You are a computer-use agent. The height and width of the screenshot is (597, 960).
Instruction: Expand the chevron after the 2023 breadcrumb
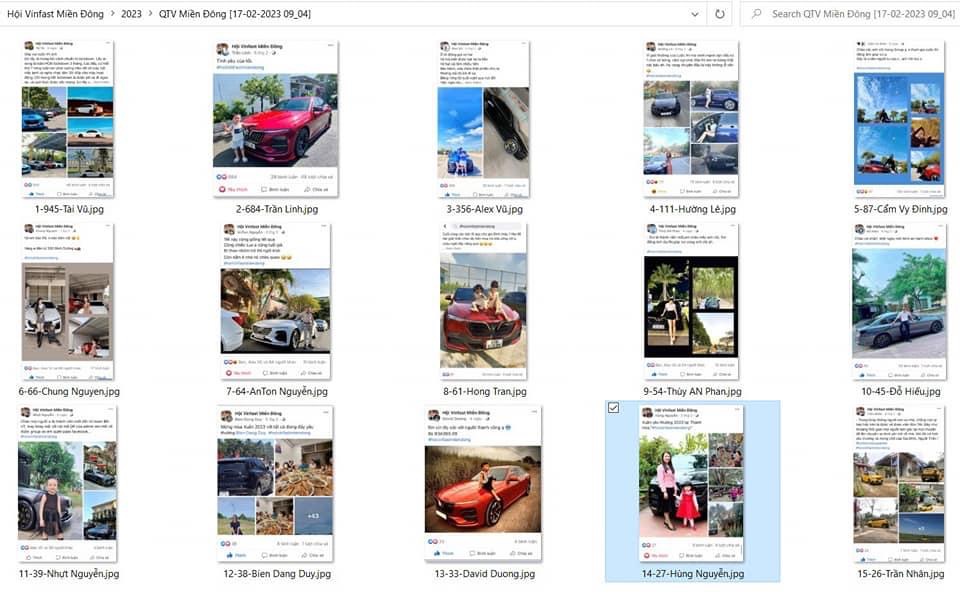coord(150,14)
